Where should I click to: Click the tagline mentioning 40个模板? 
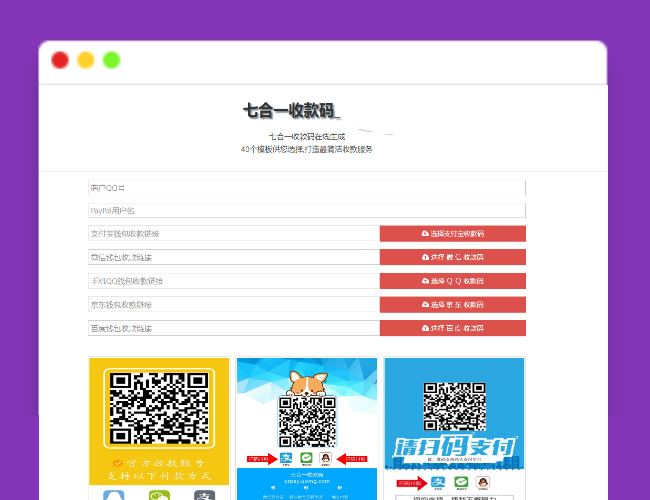[x=307, y=149]
